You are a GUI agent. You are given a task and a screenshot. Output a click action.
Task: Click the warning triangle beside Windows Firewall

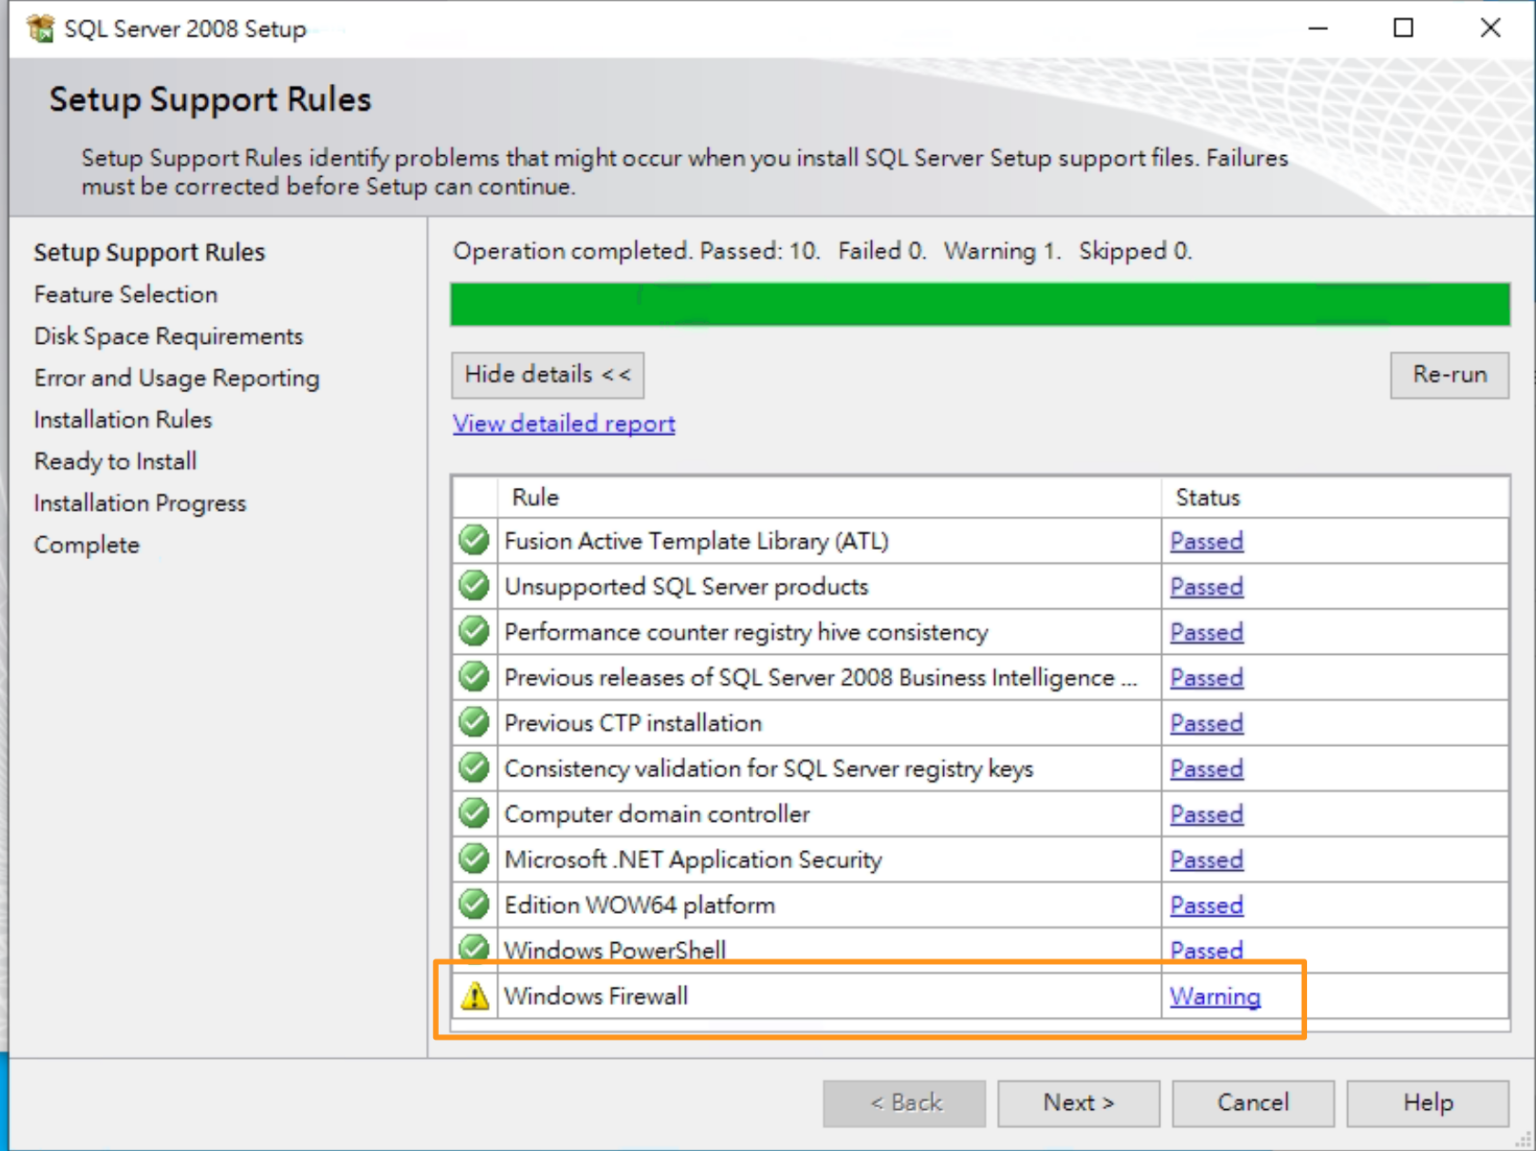coord(474,995)
